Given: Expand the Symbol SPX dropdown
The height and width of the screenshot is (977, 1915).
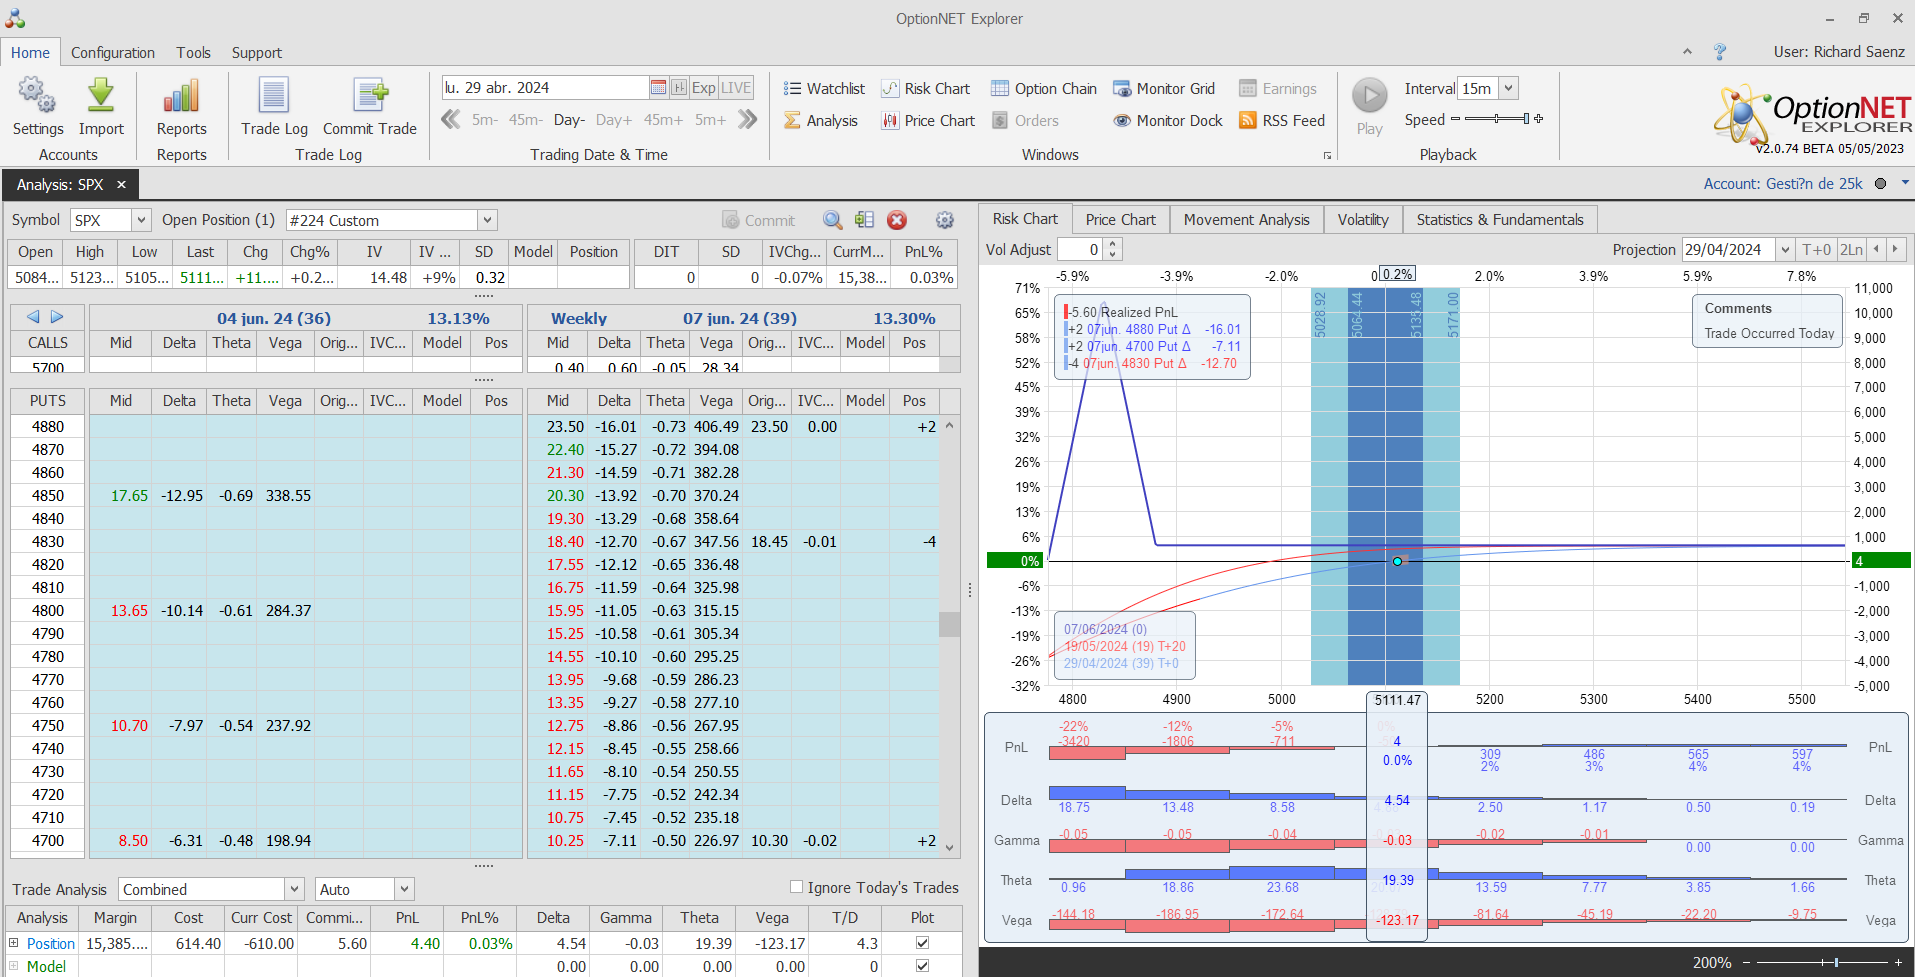Looking at the screenshot, I should point(141,220).
